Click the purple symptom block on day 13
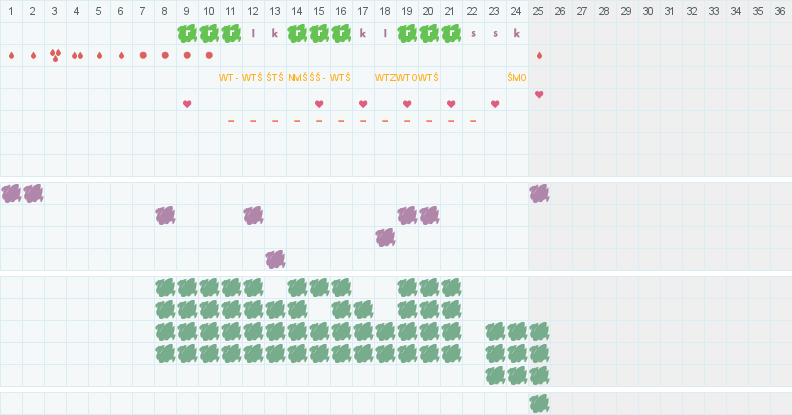Image resolution: width=792 pixels, height=415 pixels. pyautogui.click(x=275, y=259)
